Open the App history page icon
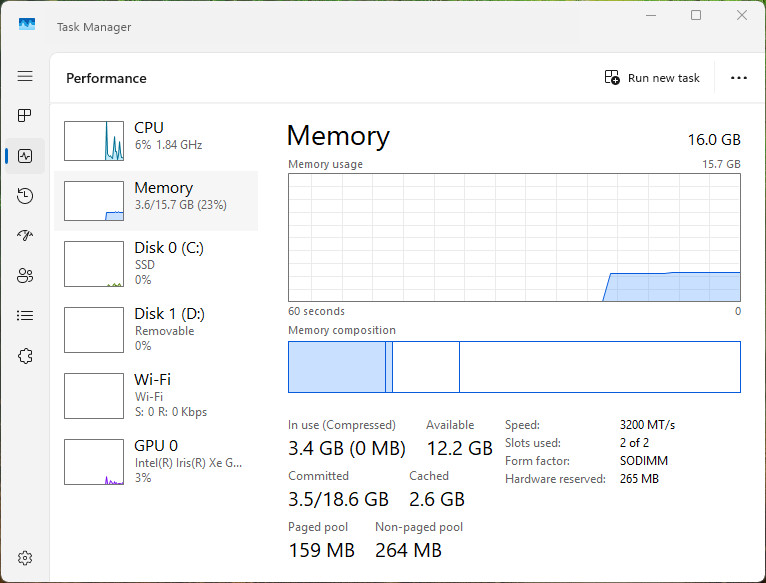The image size is (766, 583). point(25,195)
